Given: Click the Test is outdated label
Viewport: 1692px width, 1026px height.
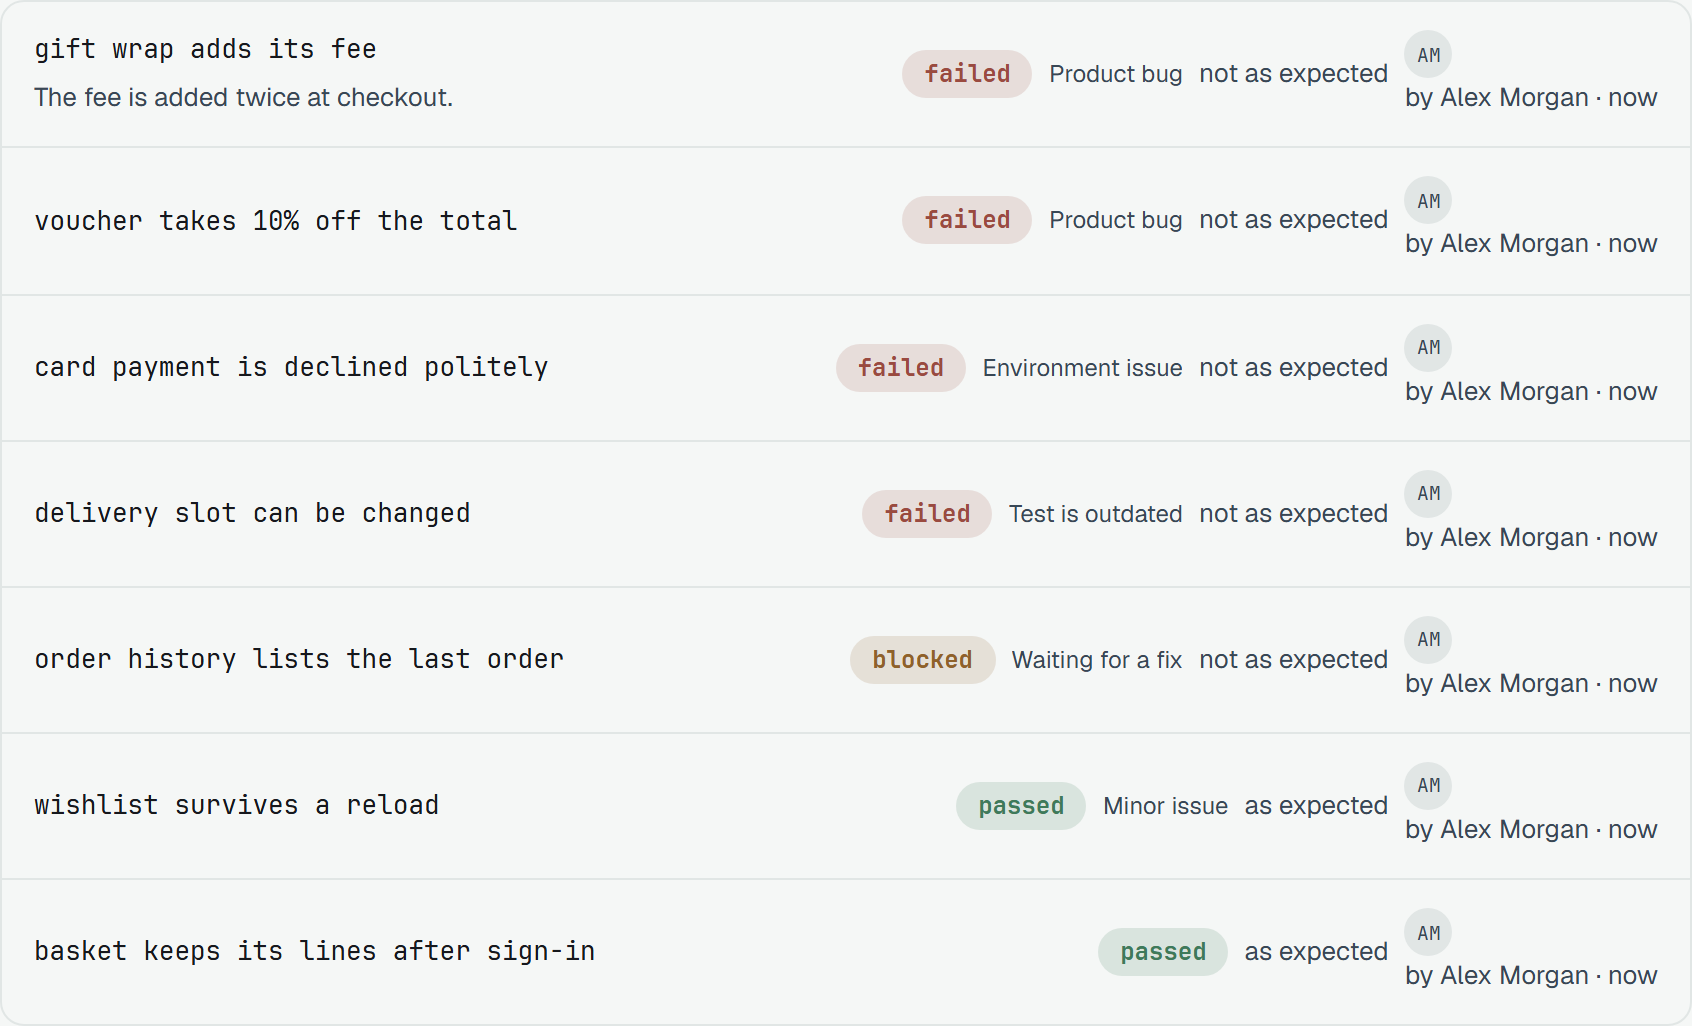Looking at the screenshot, I should [x=1095, y=514].
